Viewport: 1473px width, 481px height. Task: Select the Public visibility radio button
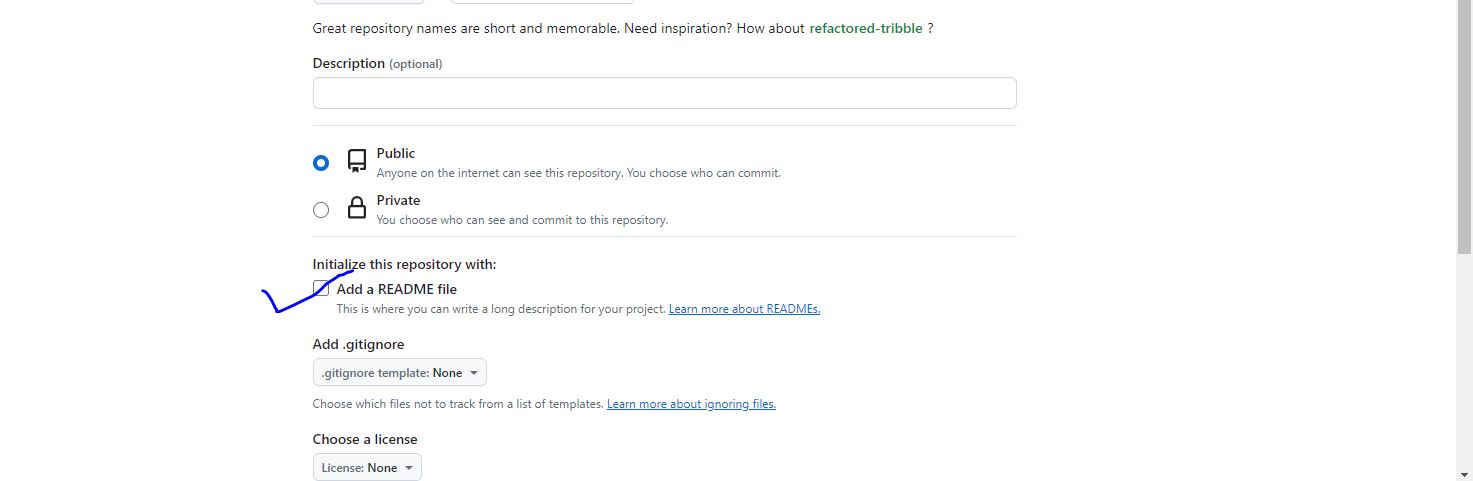pos(321,162)
